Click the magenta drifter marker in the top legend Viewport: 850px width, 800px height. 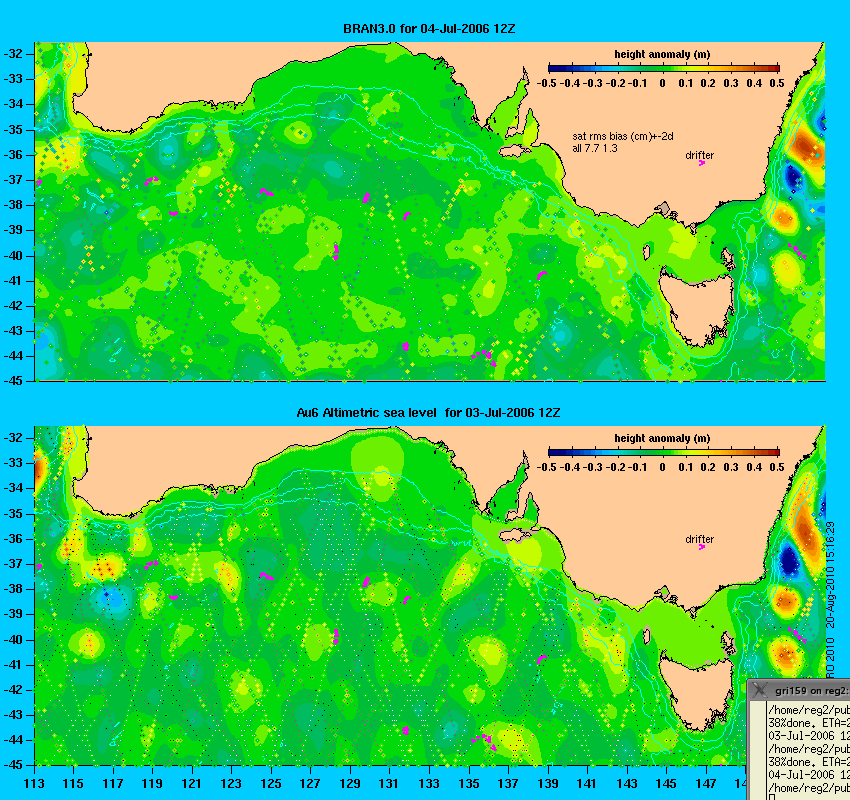tap(701, 163)
